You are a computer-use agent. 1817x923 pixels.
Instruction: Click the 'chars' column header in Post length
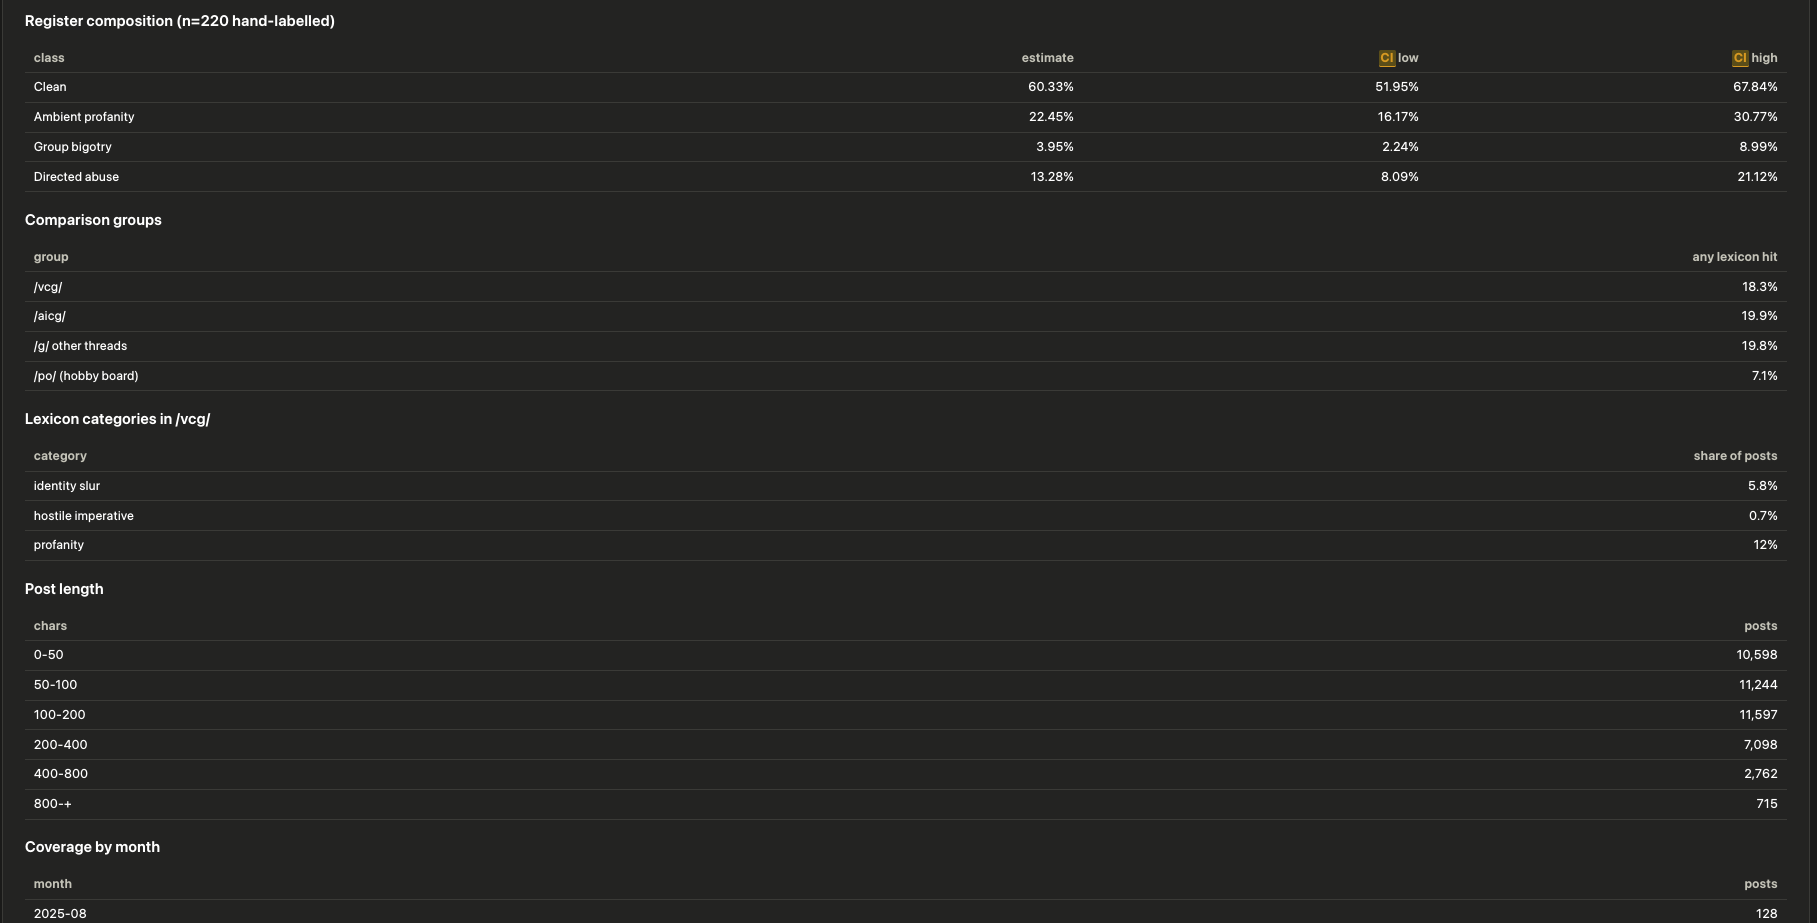(50, 626)
